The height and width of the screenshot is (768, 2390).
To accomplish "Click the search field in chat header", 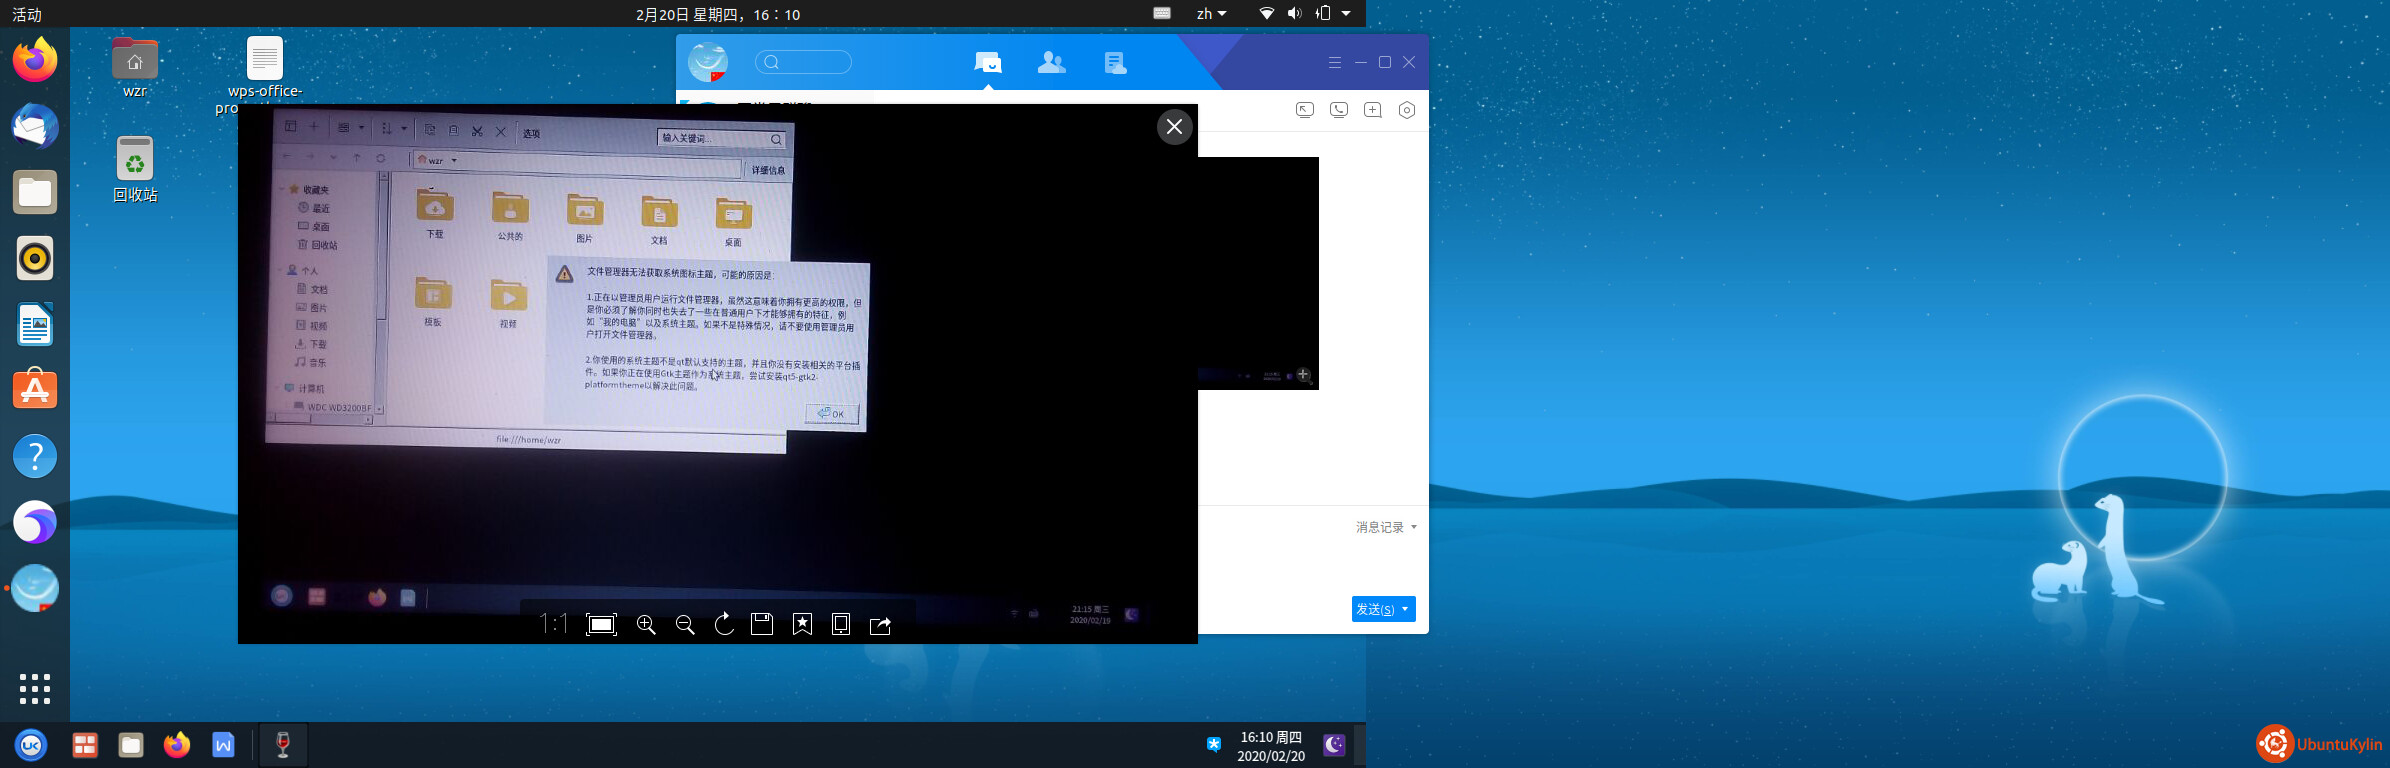I will click(x=803, y=62).
